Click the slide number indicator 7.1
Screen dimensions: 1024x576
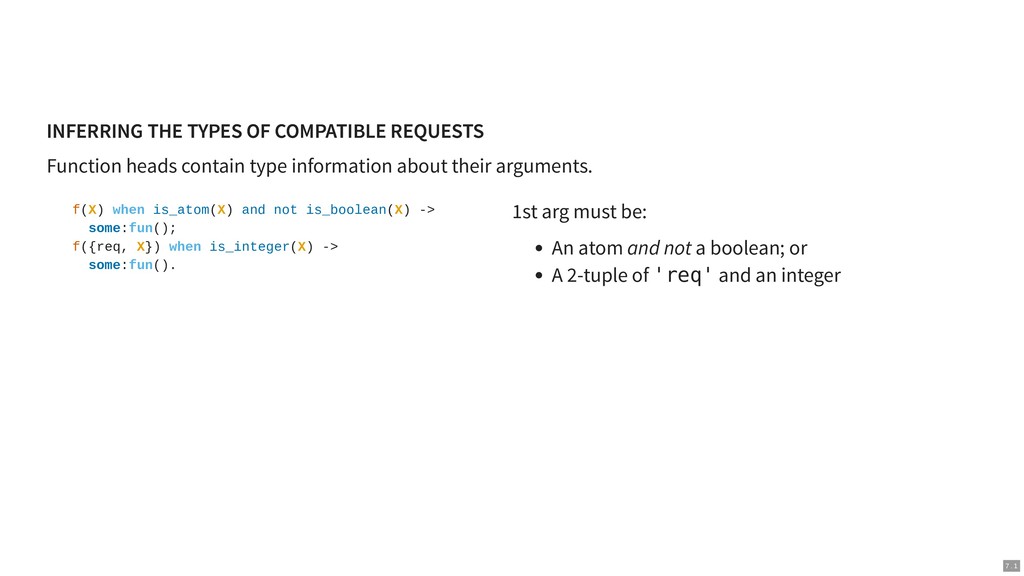1011,566
